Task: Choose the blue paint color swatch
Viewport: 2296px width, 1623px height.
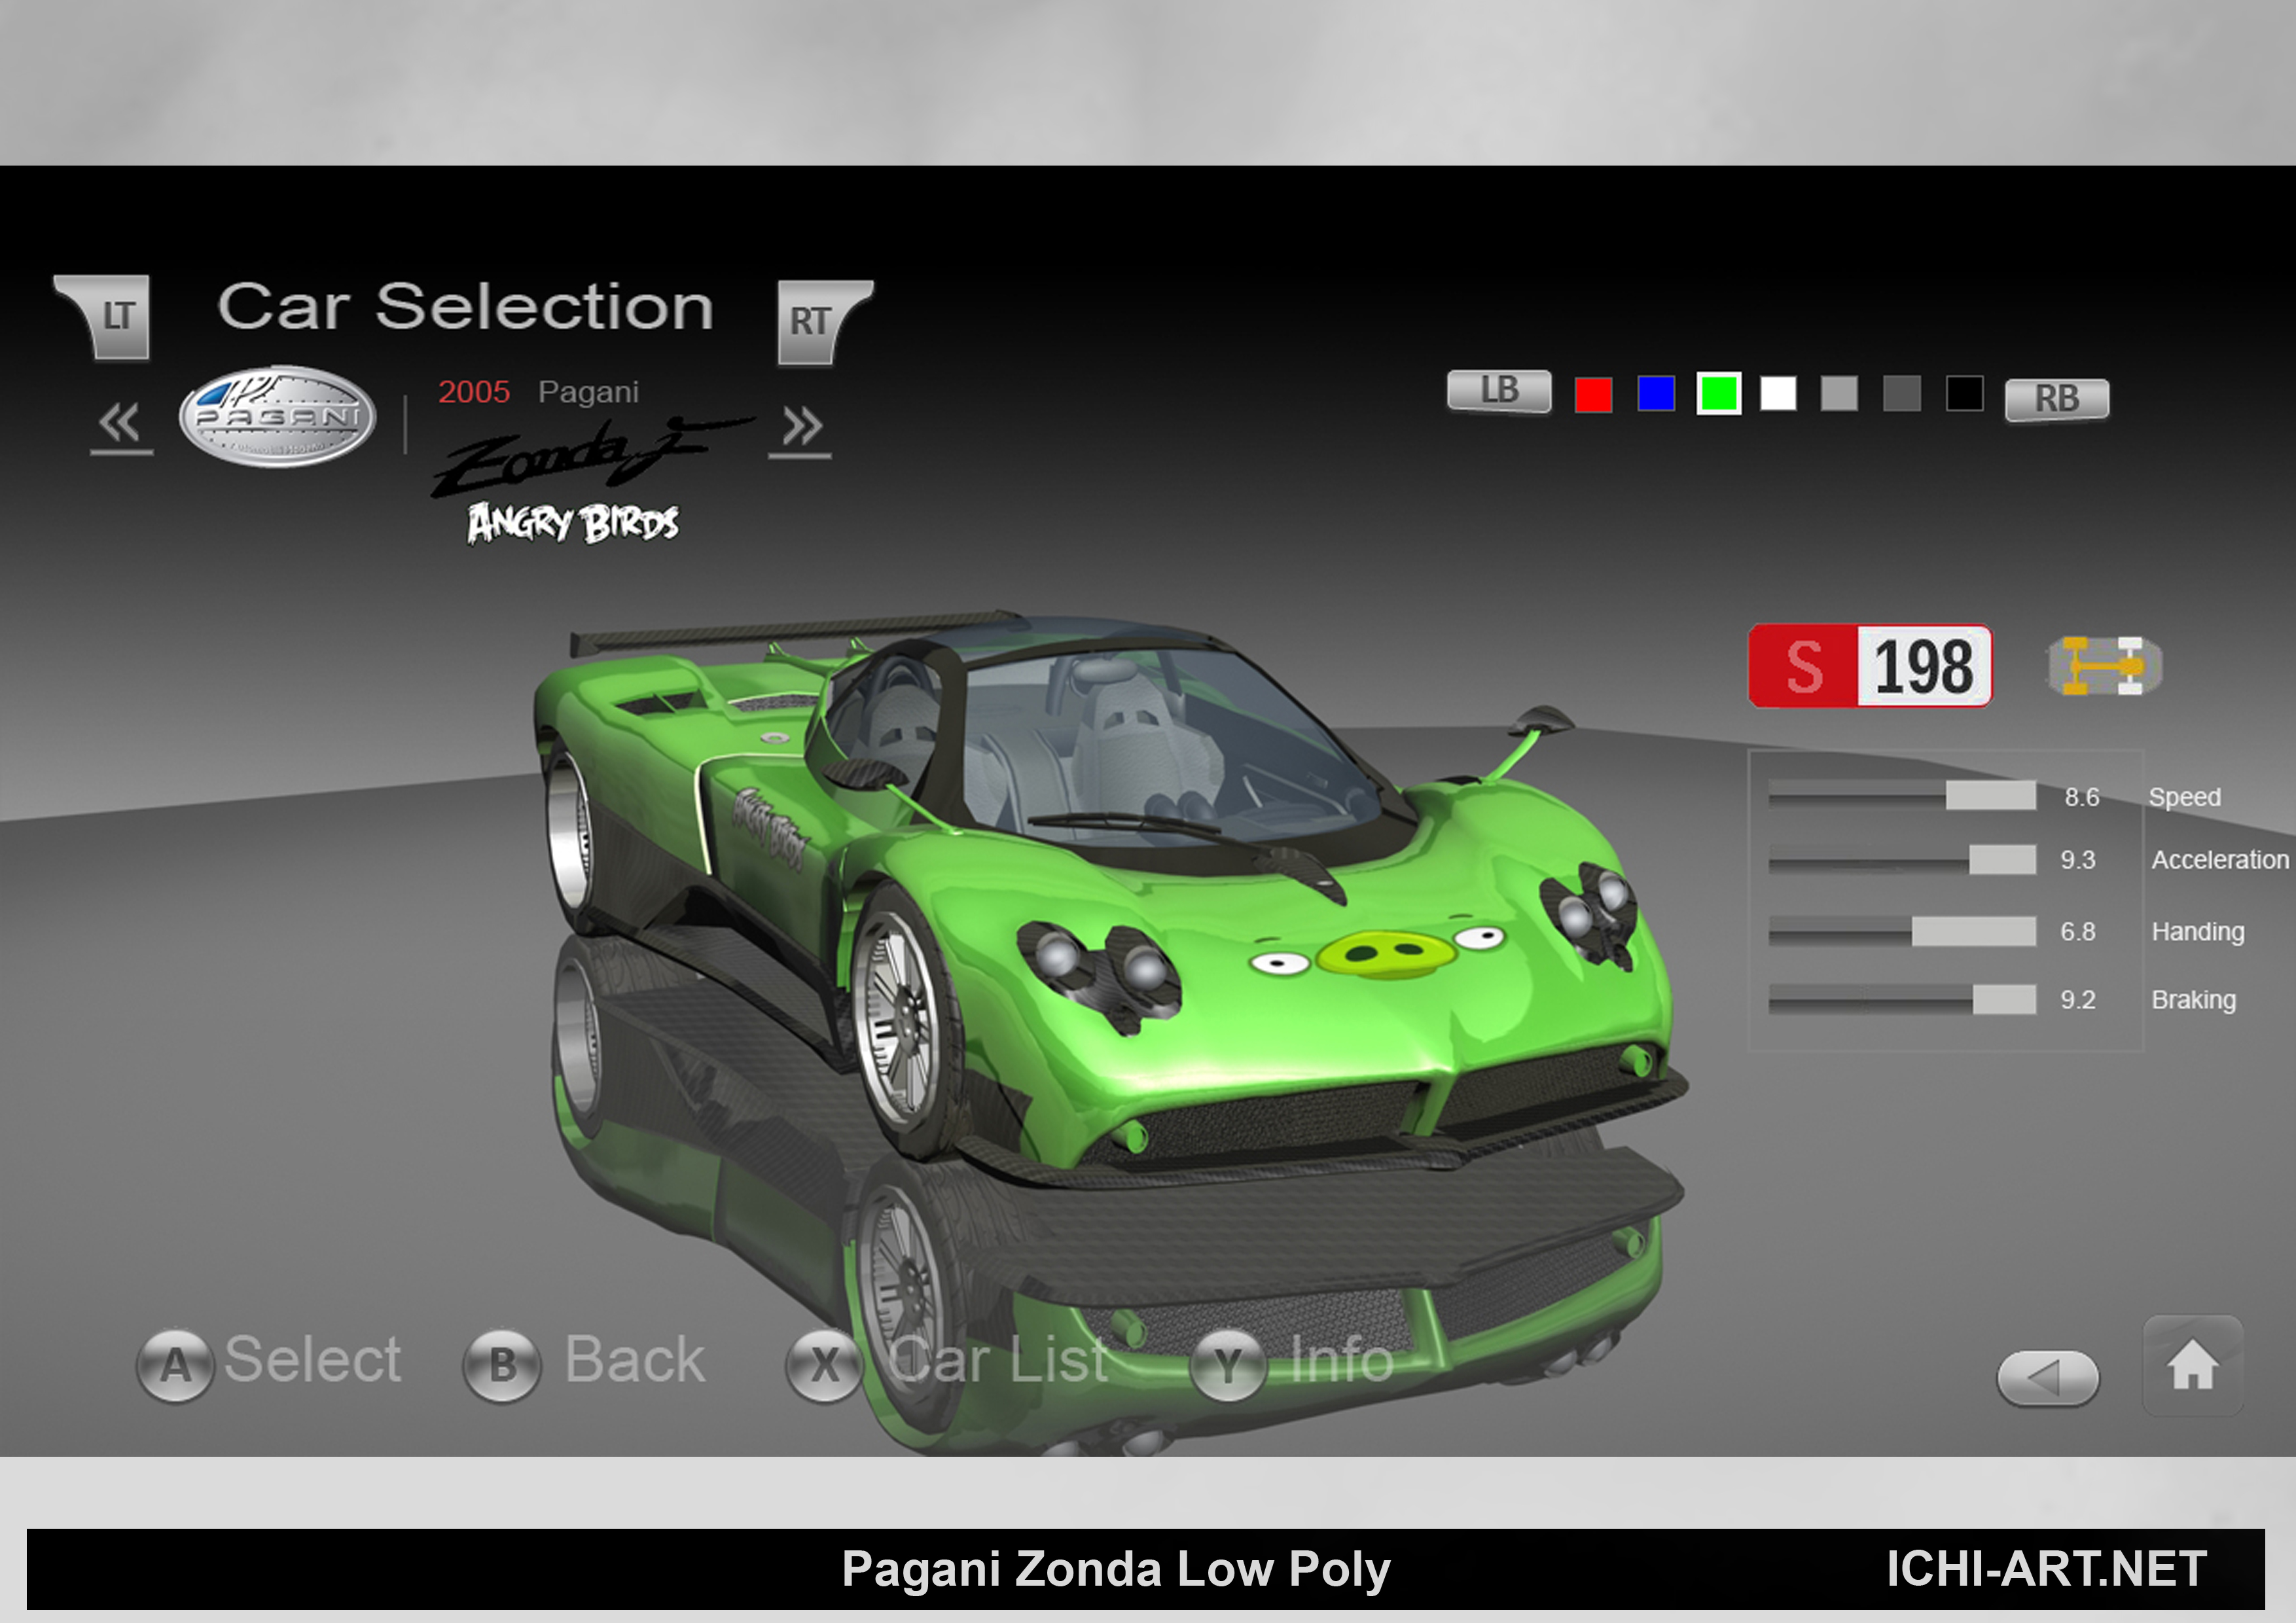Action: pos(1655,393)
